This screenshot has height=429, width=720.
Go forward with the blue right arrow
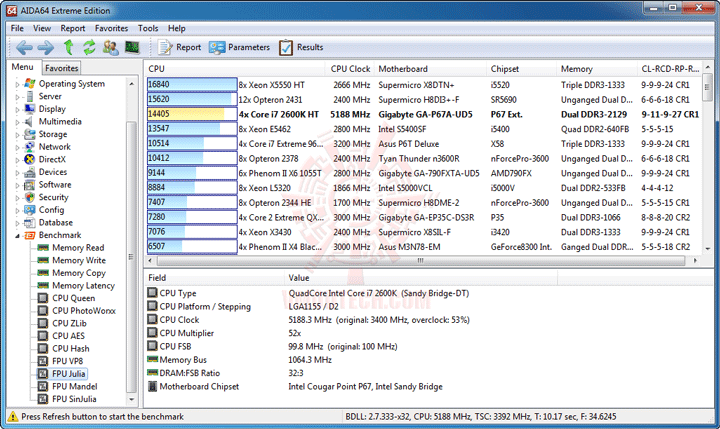tap(45, 47)
